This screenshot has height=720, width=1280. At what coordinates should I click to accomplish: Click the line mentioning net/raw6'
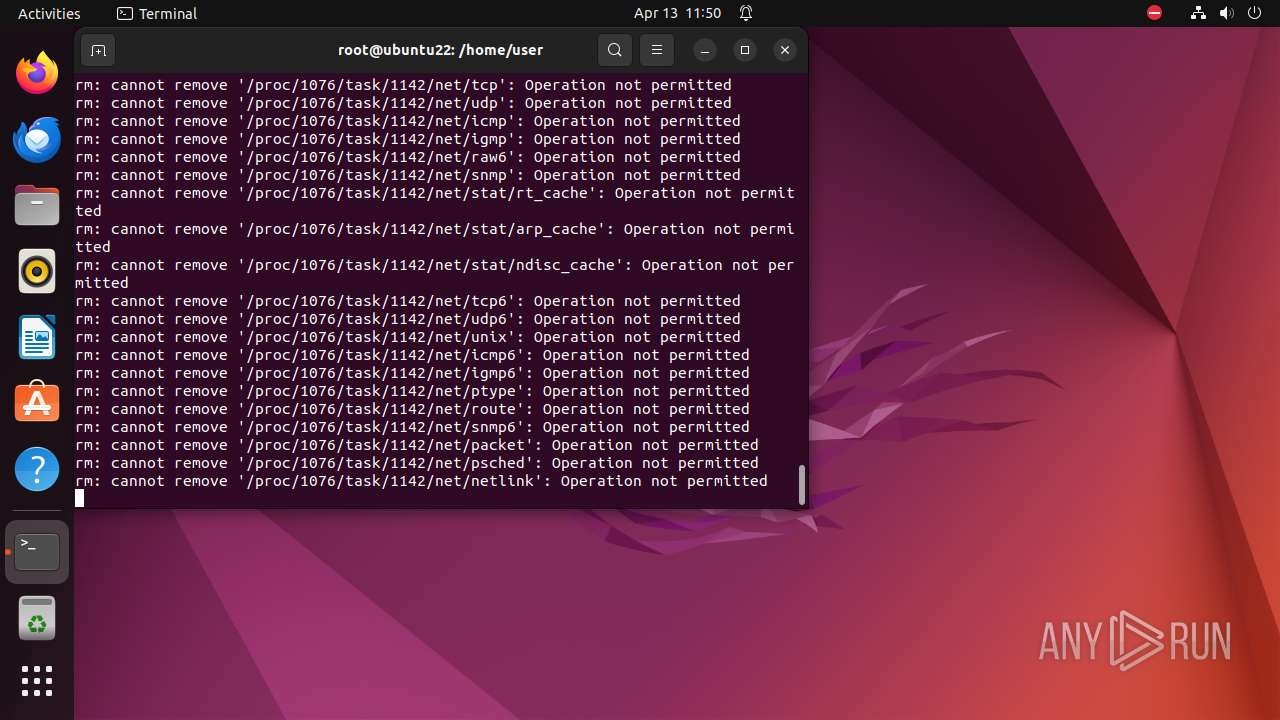[x=408, y=157]
